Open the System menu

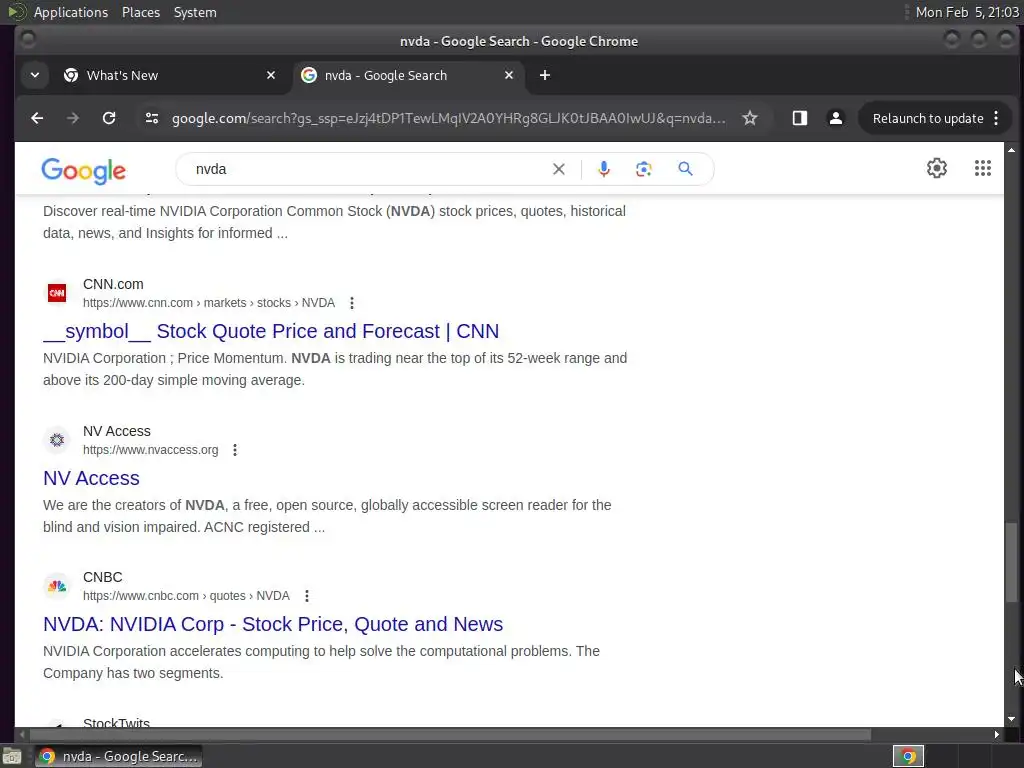tap(195, 12)
